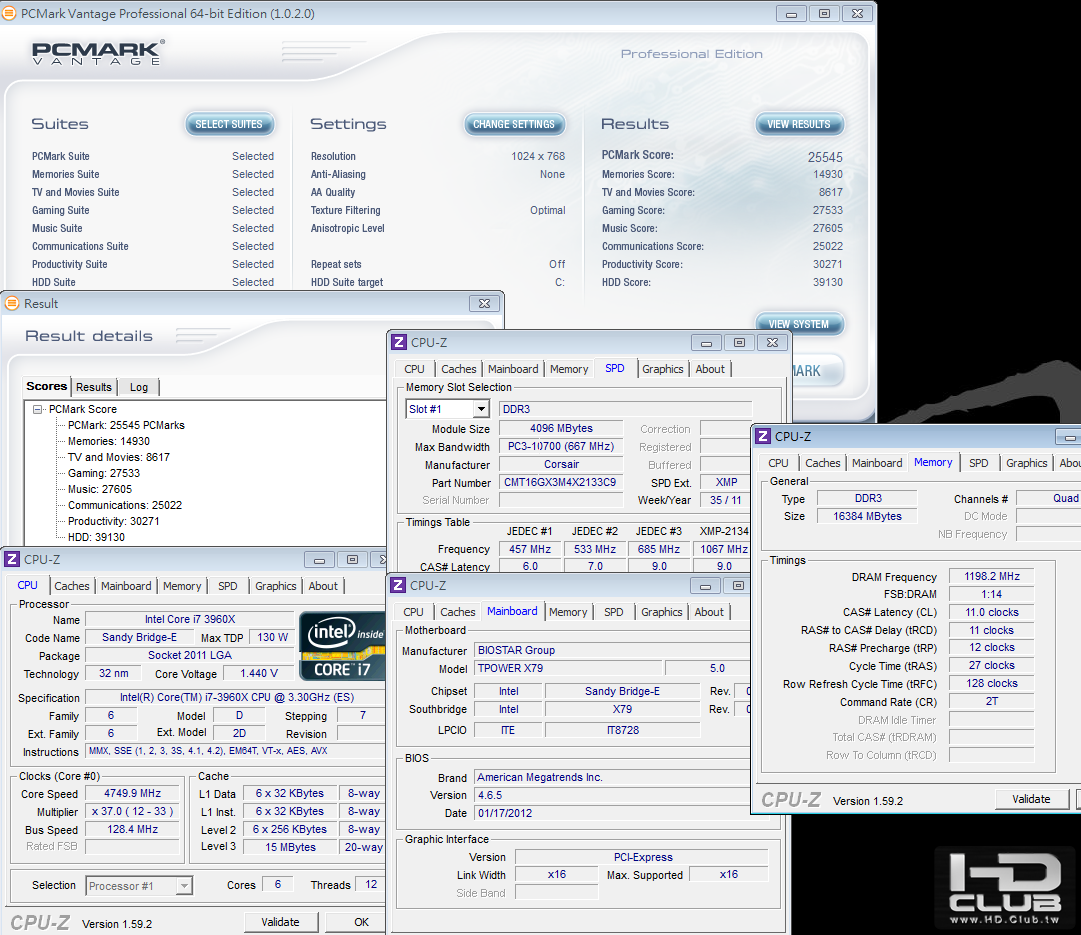Click the Intel Core i7 inside logo
1081x935 pixels.
[x=343, y=646]
